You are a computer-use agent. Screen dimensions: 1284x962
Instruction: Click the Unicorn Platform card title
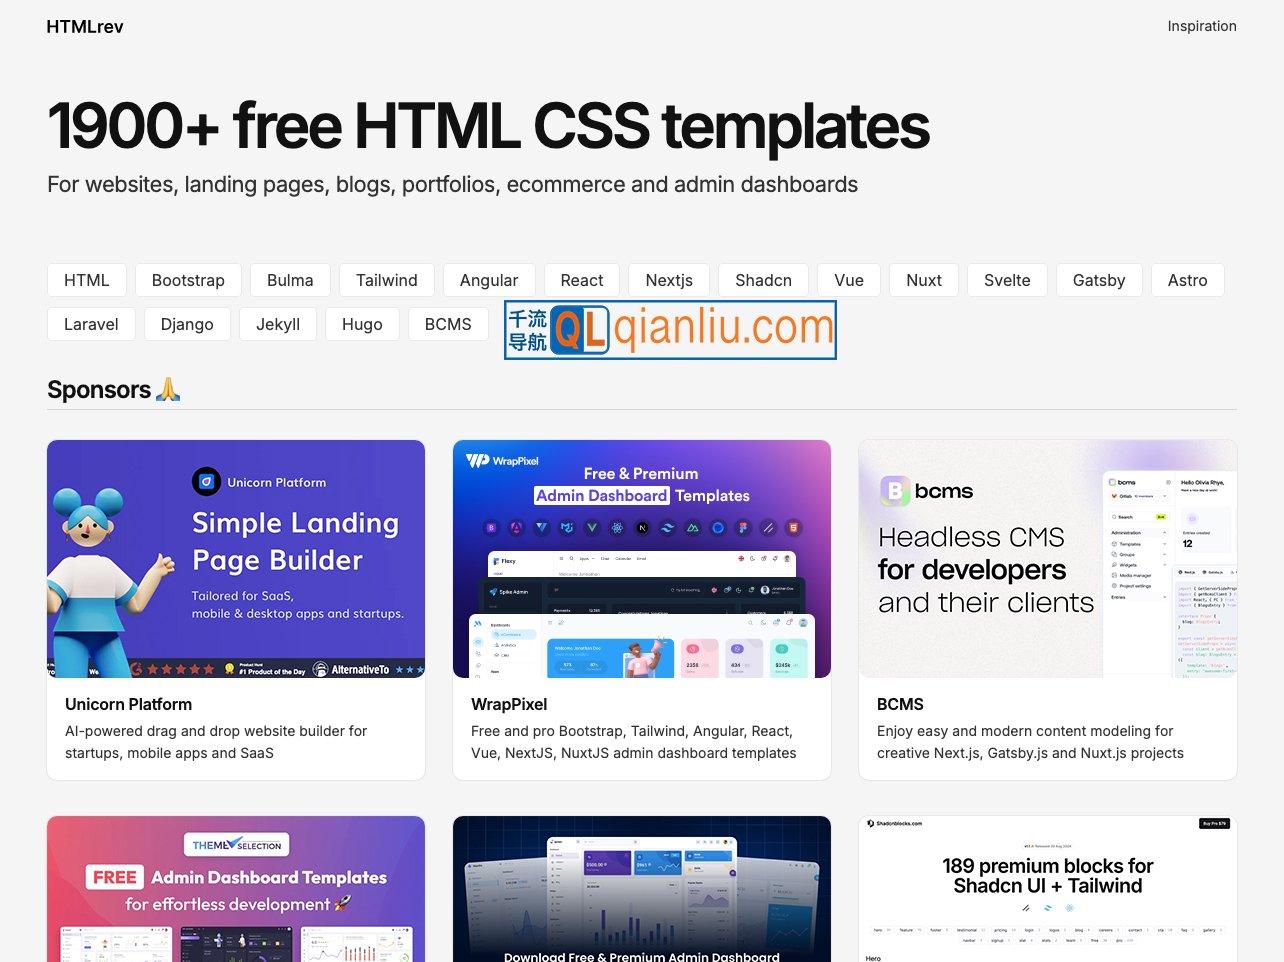tap(128, 704)
